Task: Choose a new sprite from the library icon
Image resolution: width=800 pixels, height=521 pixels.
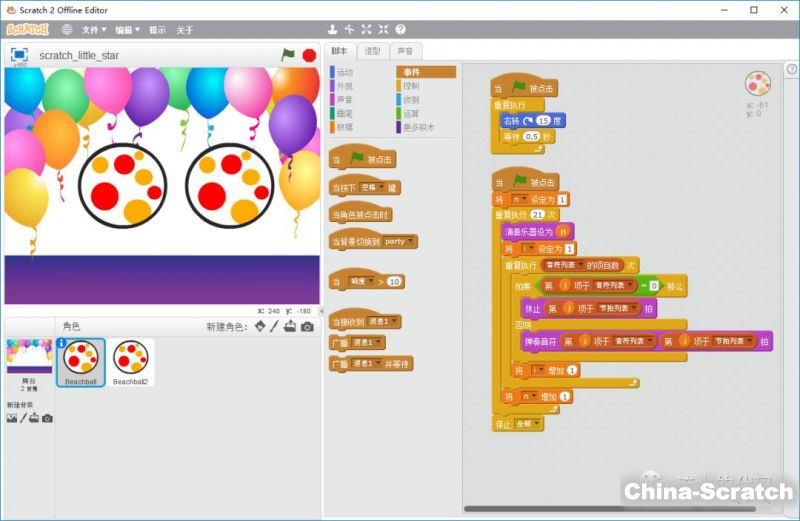Action: tap(260, 326)
